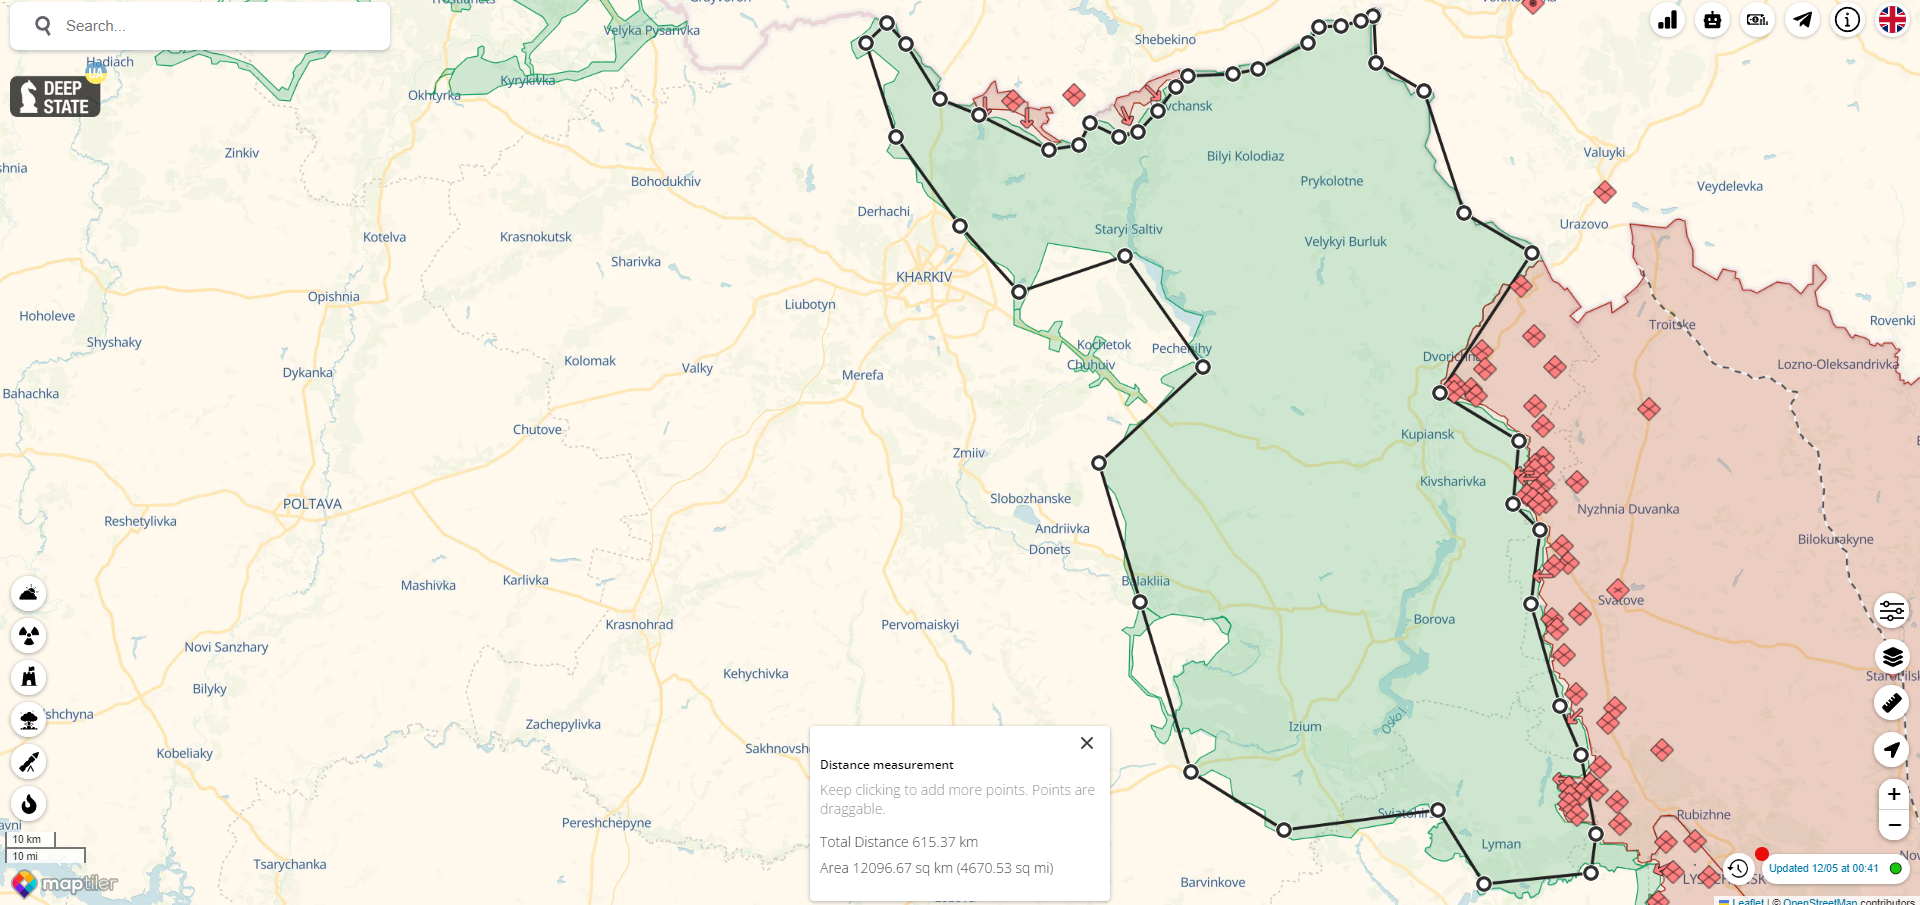
Task: Click the Kehychivka map label
Action: click(x=756, y=674)
